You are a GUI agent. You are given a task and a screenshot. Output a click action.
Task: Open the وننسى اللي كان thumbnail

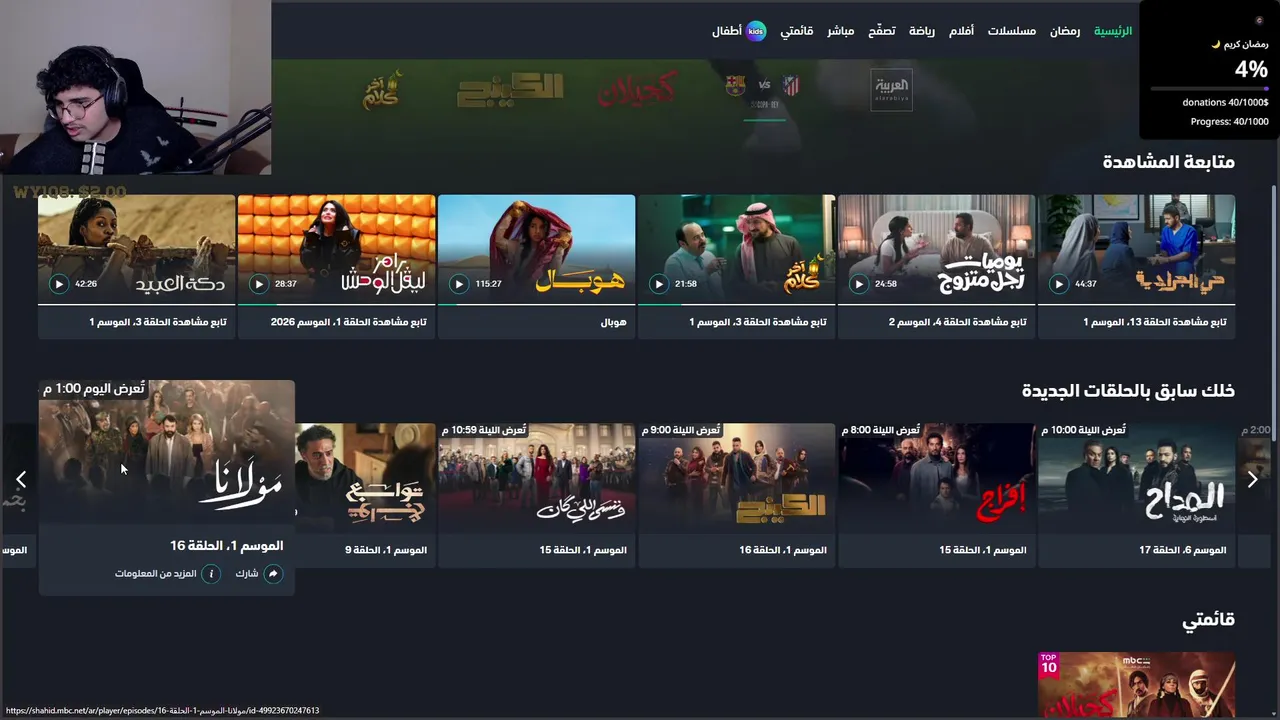pyautogui.click(x=537, y=479)
